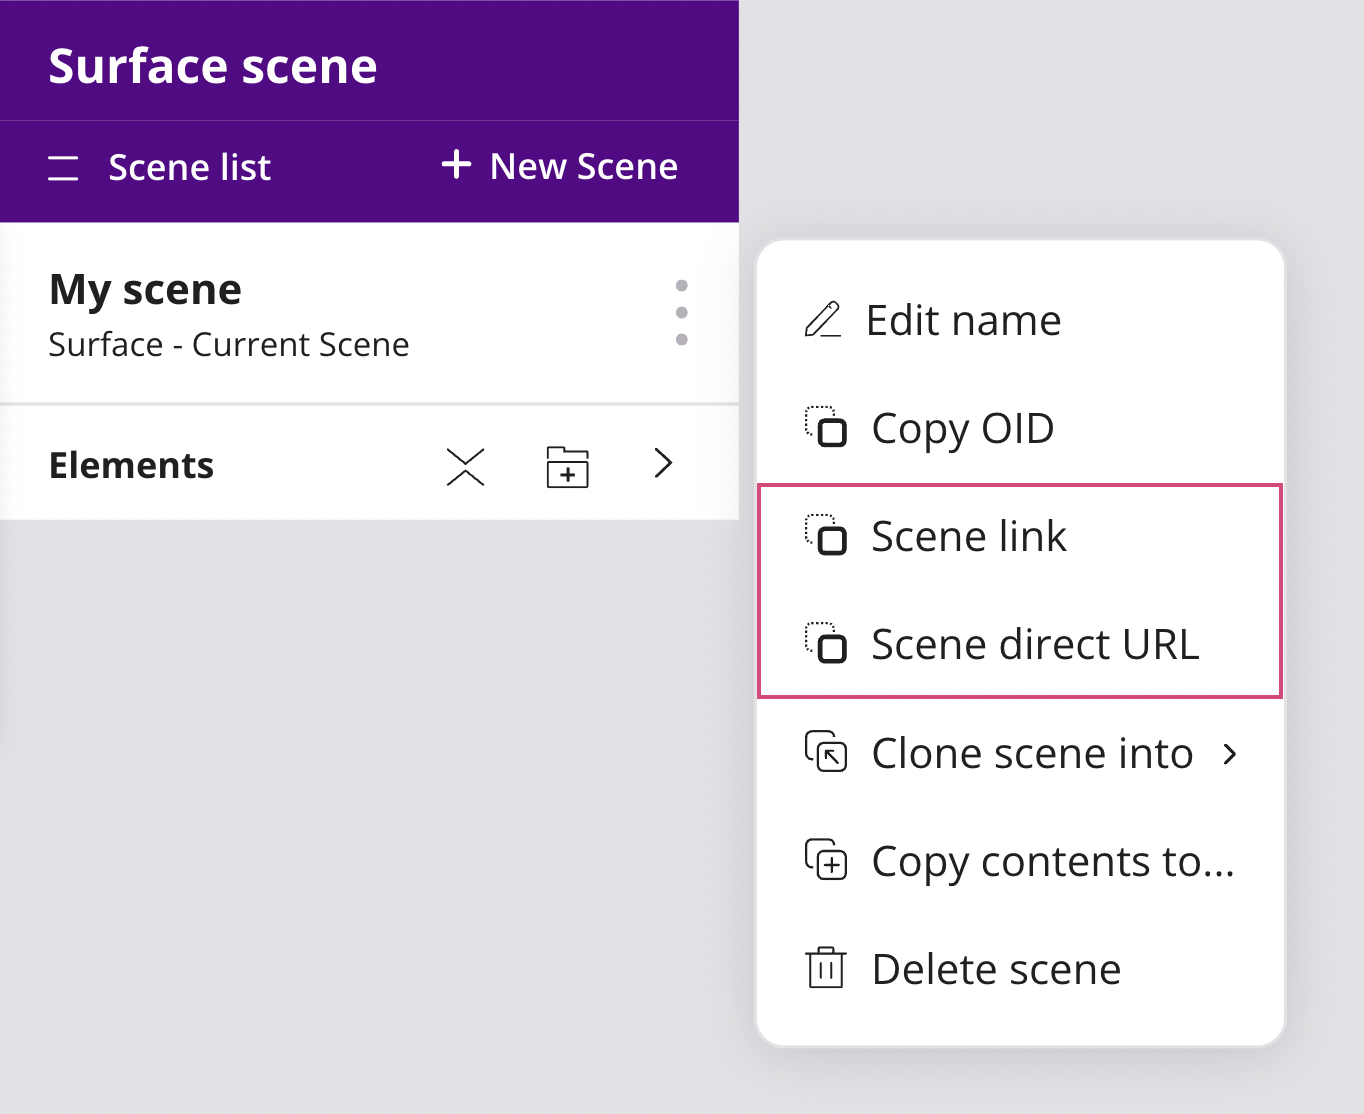Viewport: 1364px width, 1114px height.
Task: Select Copy OID menu entry
Action: click(x=1020, y=428)
